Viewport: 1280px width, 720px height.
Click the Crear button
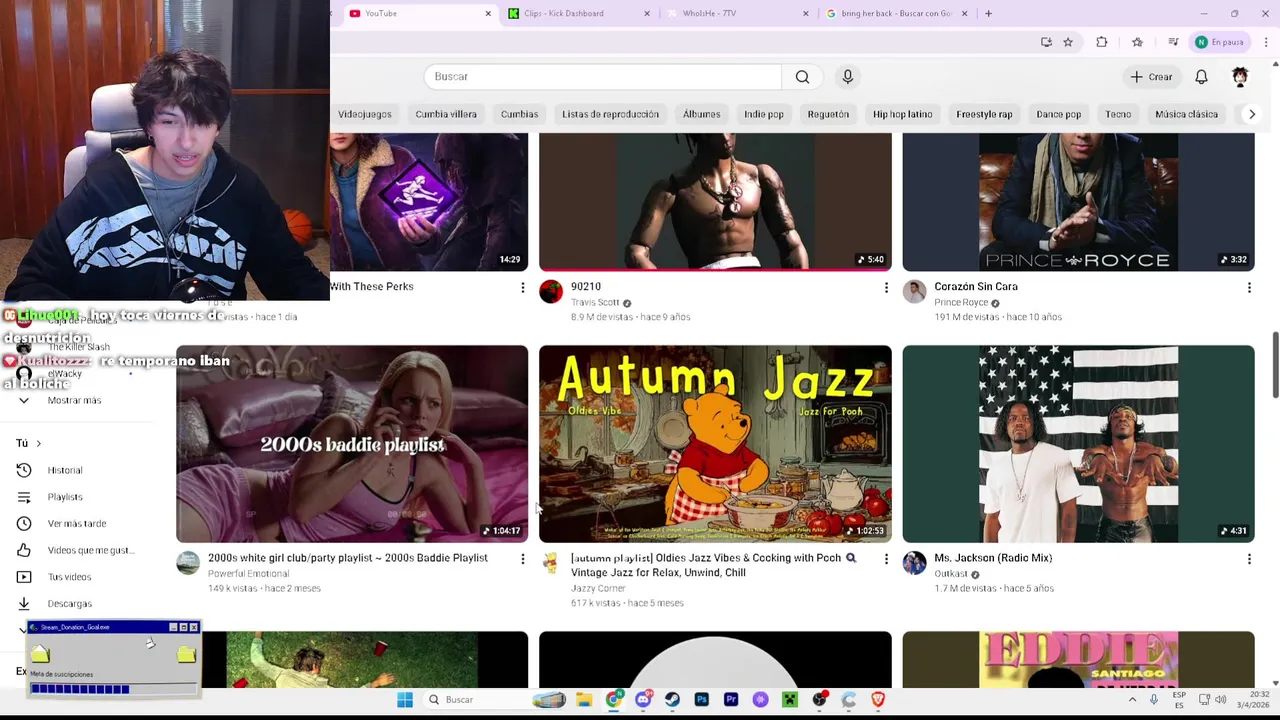[1151, 77]
